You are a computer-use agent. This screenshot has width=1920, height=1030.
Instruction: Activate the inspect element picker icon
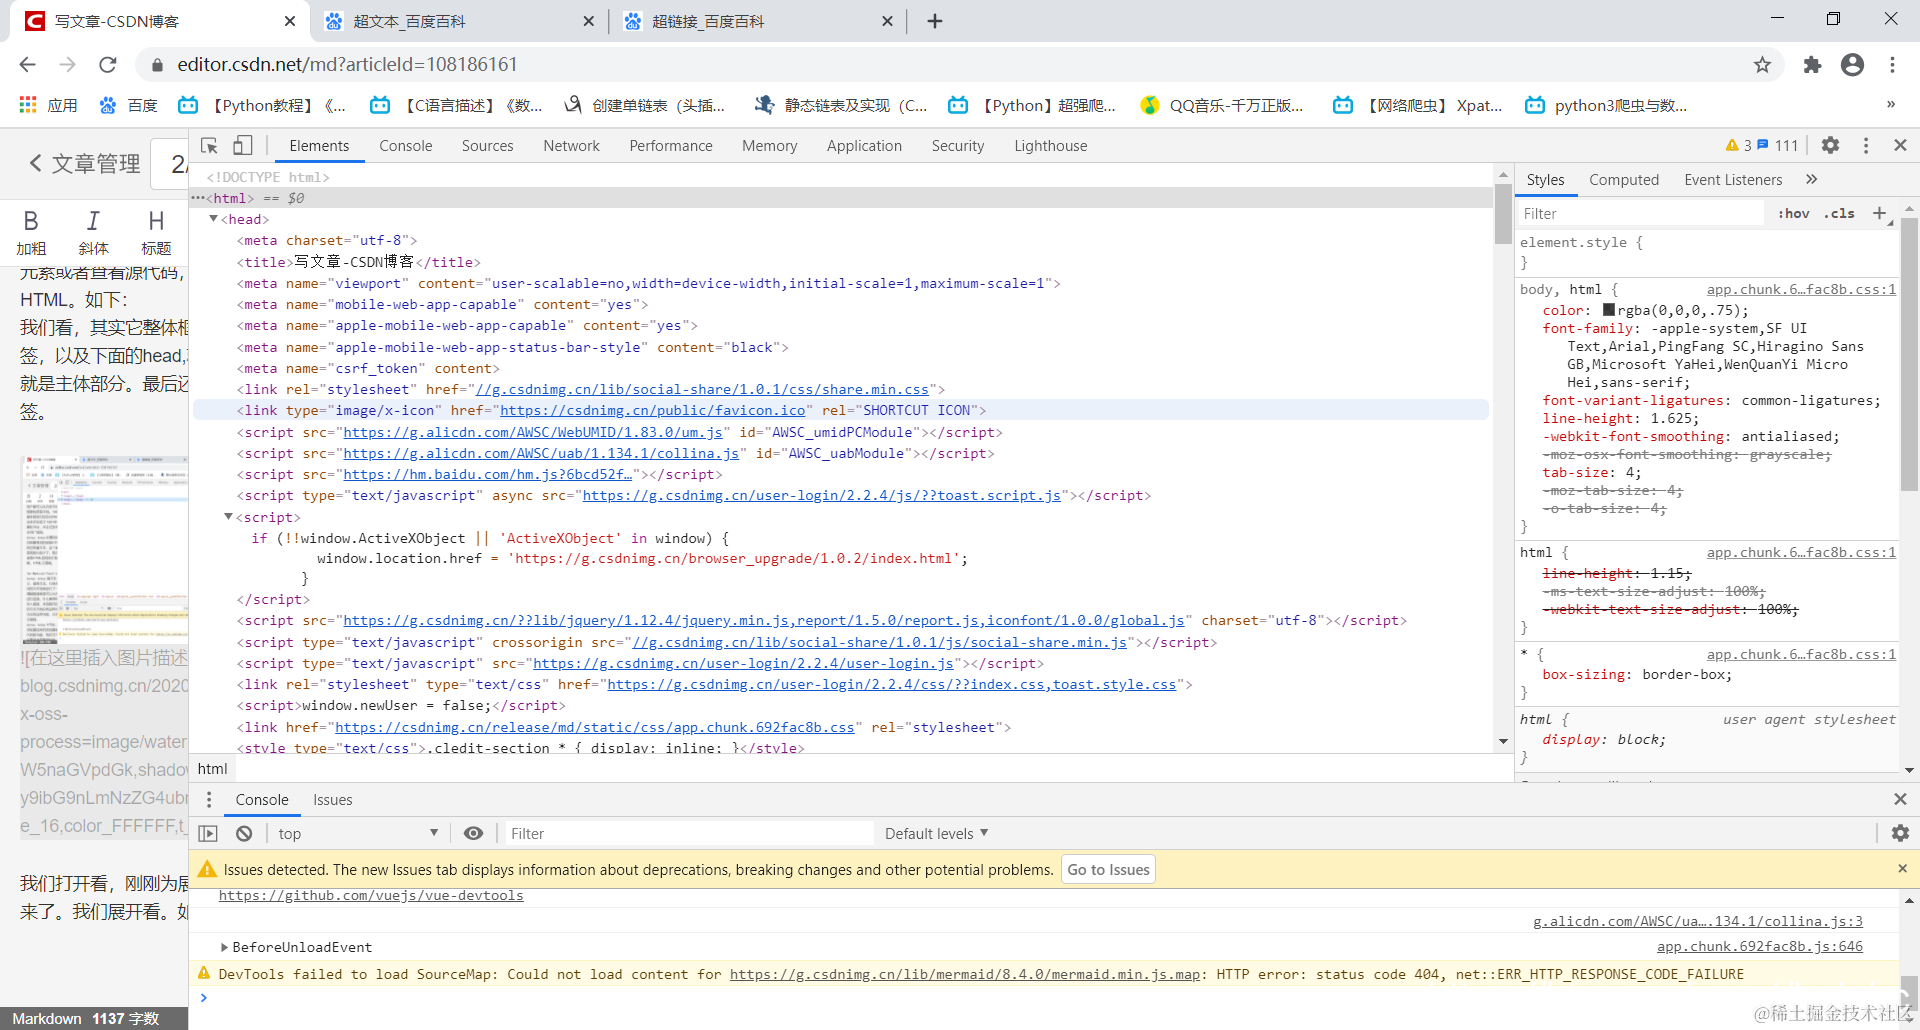[x=209, y=145]
